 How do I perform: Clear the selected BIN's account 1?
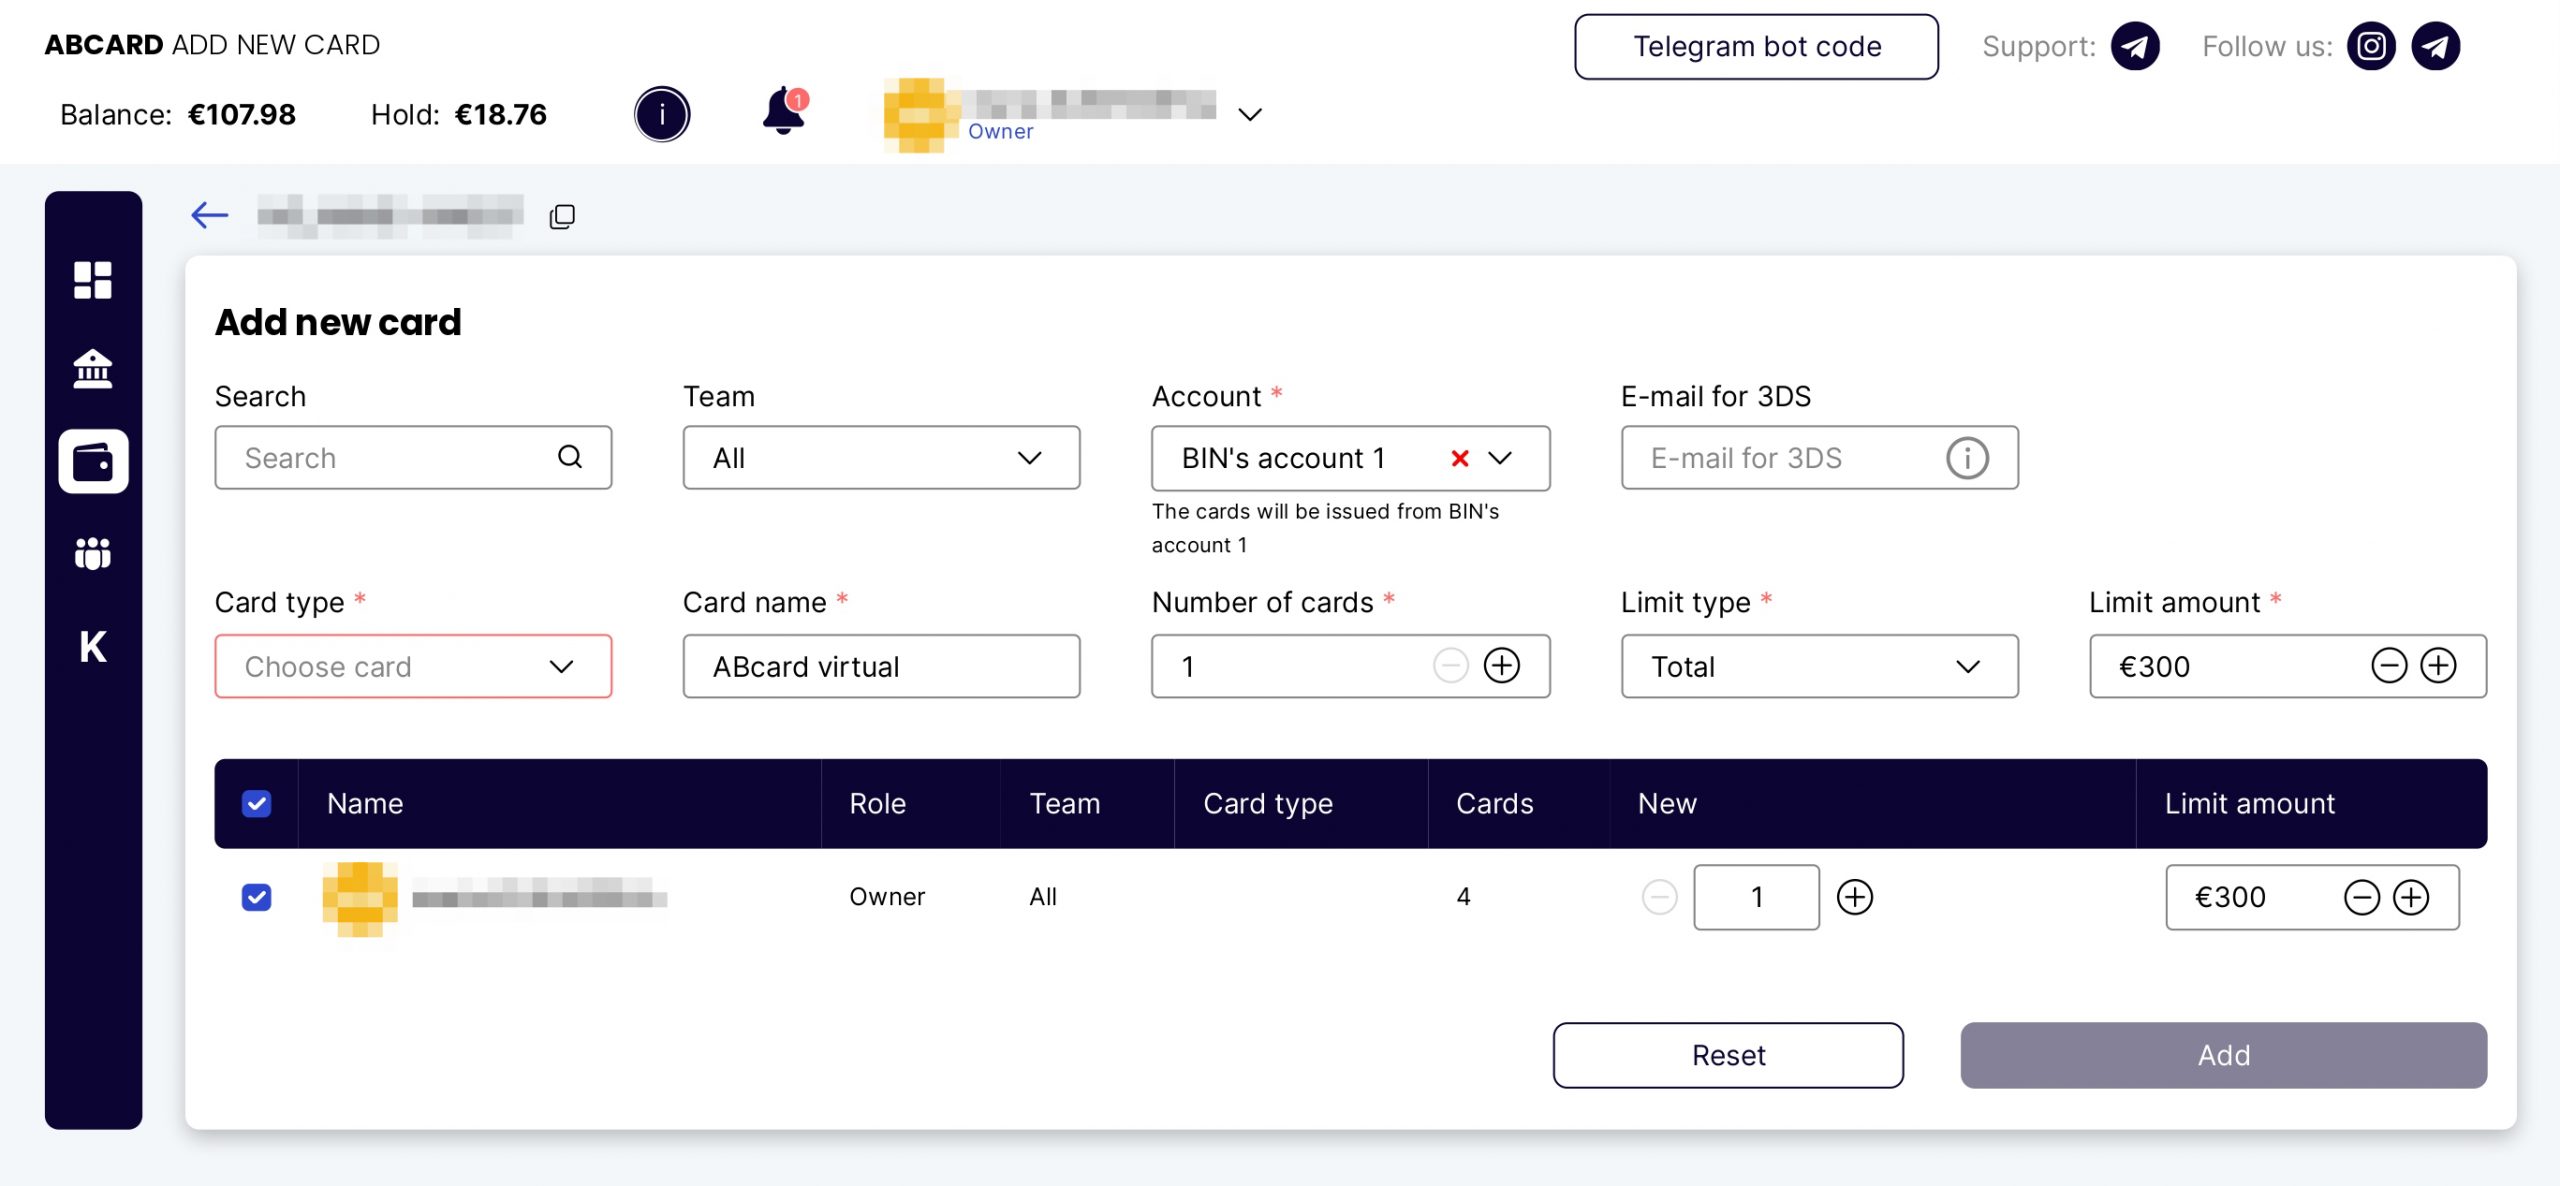pyautogui.click(x=1460, y=458)
